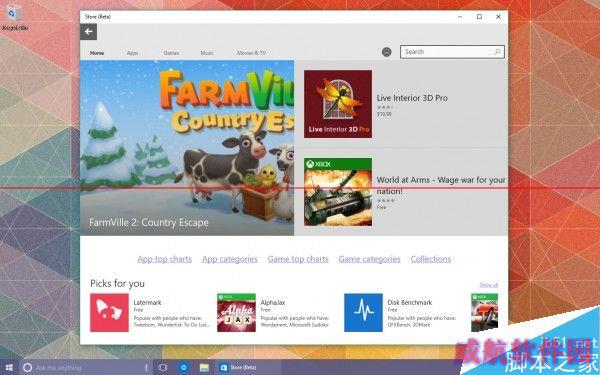Open the FarmVille 2 Country Escape banner
This screenshot has width=600, height=375.
point(187,148)
